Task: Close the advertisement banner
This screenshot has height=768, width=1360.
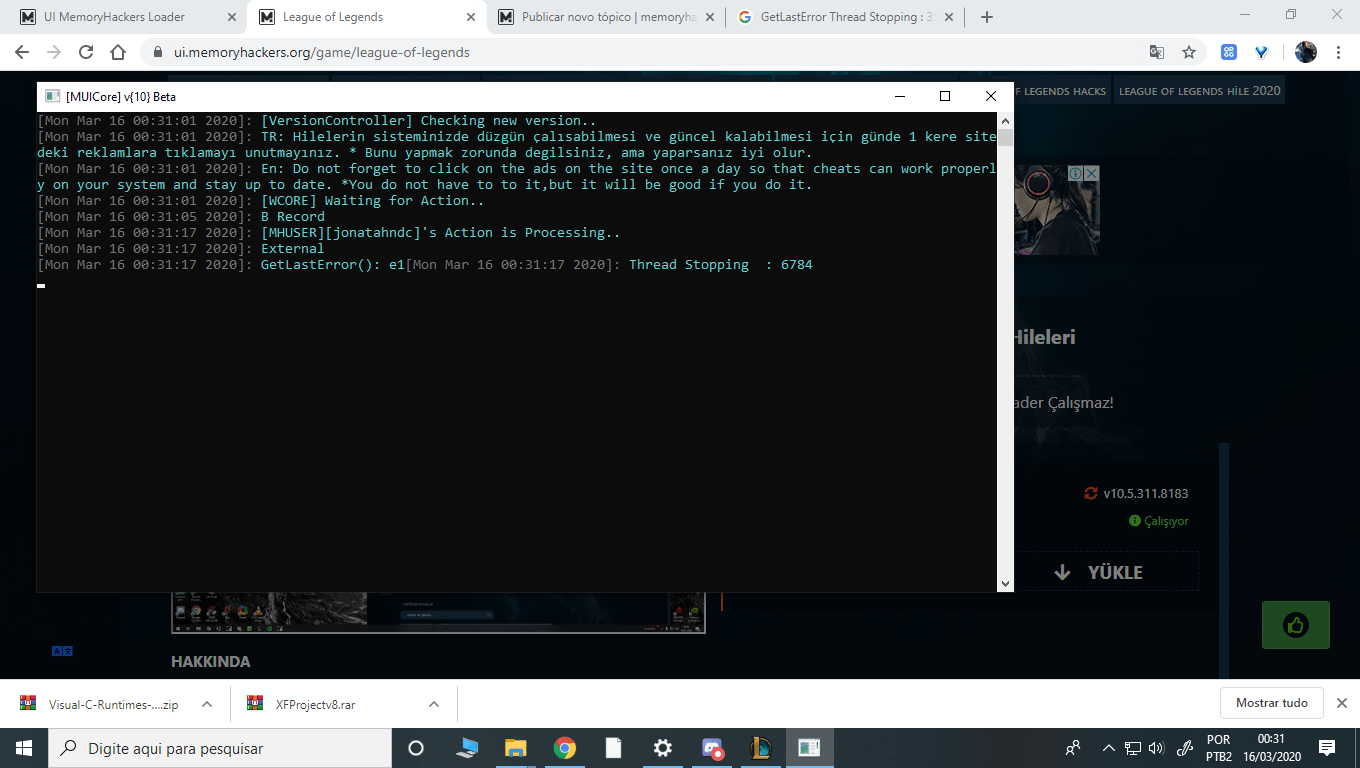Action: [1092, 173]
